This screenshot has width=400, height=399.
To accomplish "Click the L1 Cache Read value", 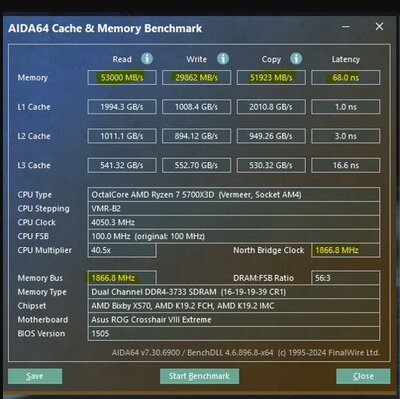I will click(x=122, y=107).
